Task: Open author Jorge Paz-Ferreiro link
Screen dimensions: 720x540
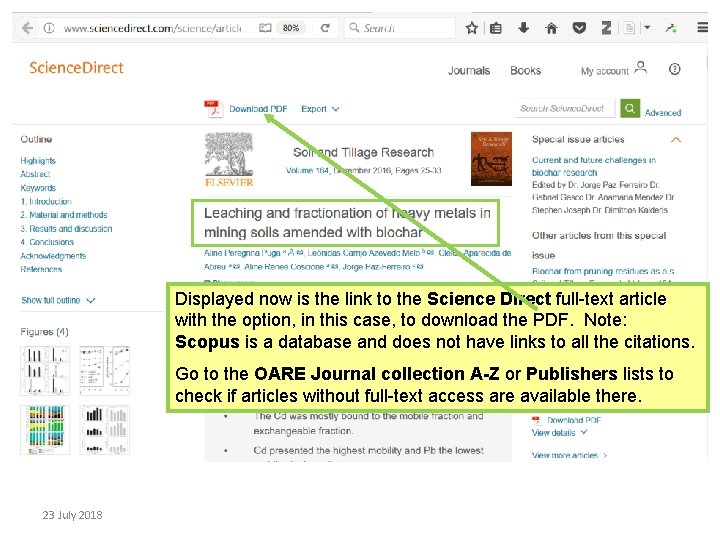Action: (x=376, y=267)
